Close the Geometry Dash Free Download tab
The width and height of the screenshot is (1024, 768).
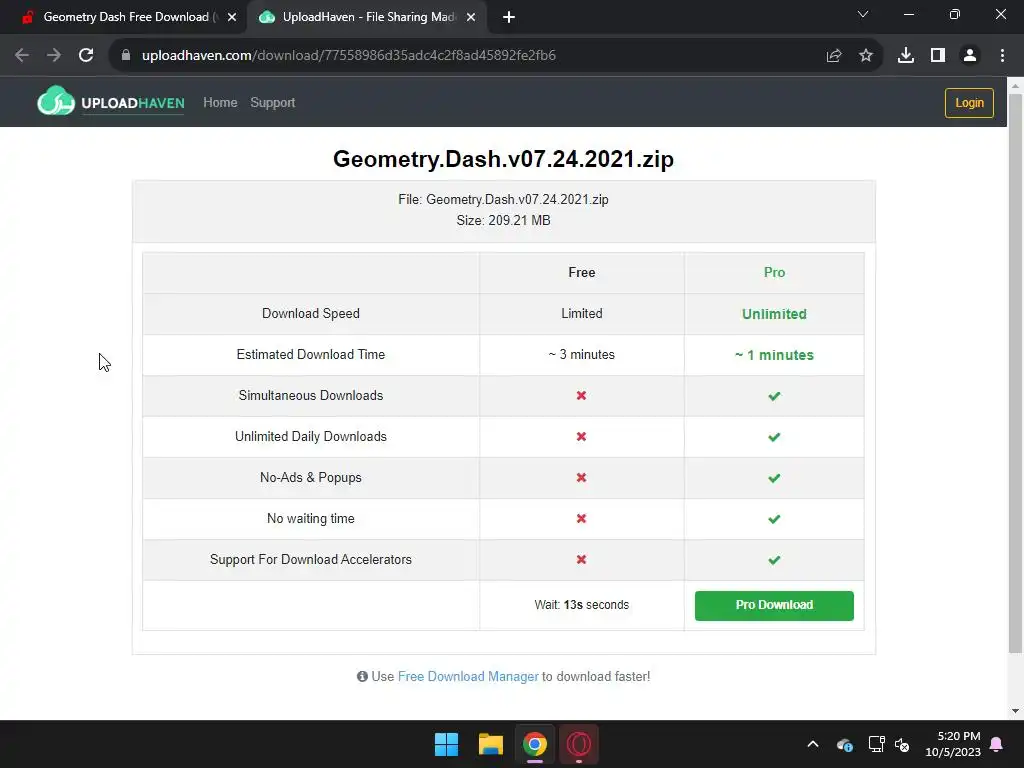pyautogui.click(x=232, y=17)
